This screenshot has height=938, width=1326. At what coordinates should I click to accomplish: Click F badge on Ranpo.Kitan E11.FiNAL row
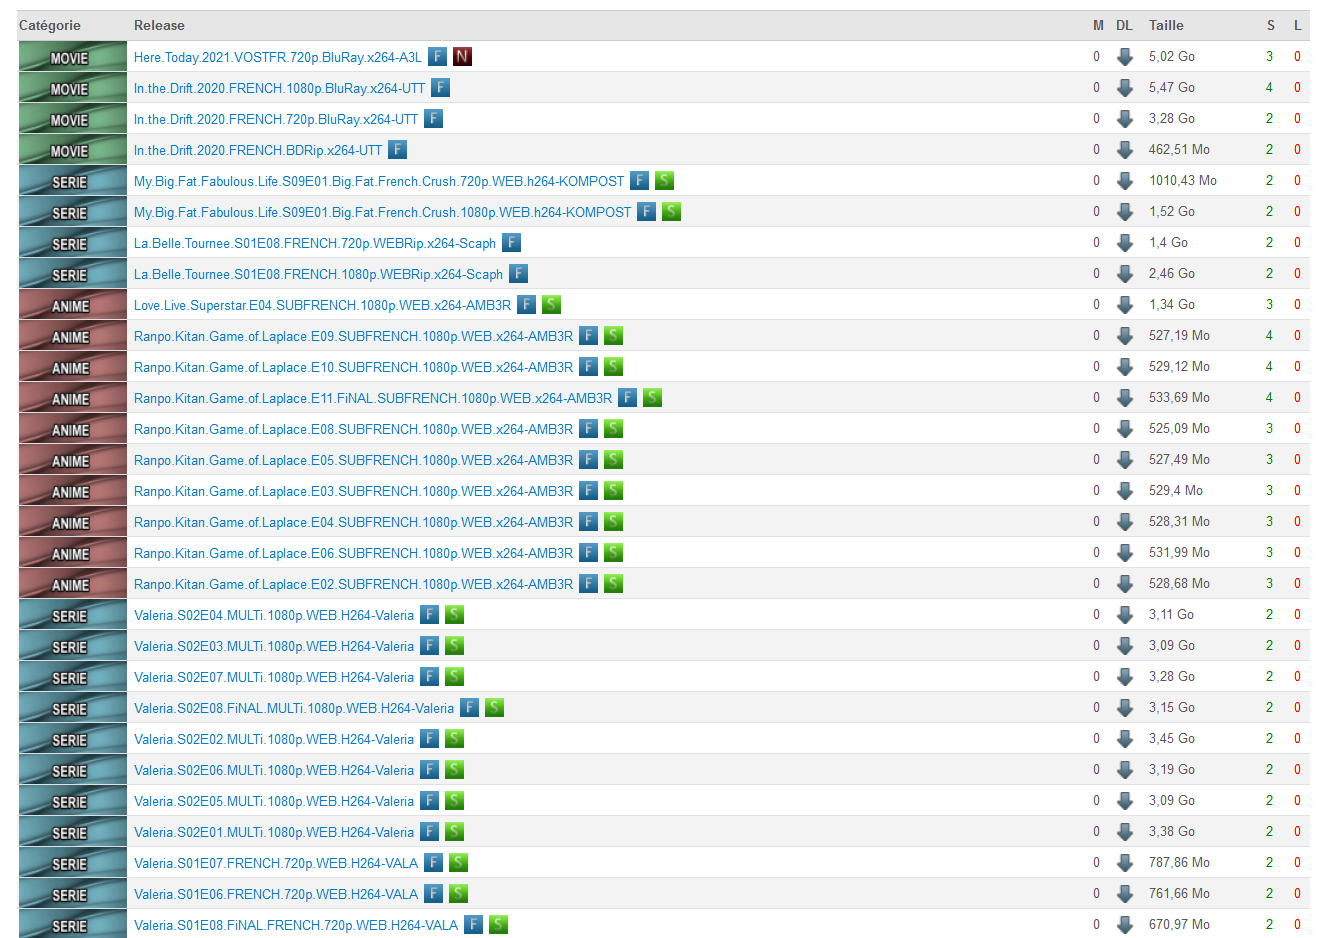point(627,398)
